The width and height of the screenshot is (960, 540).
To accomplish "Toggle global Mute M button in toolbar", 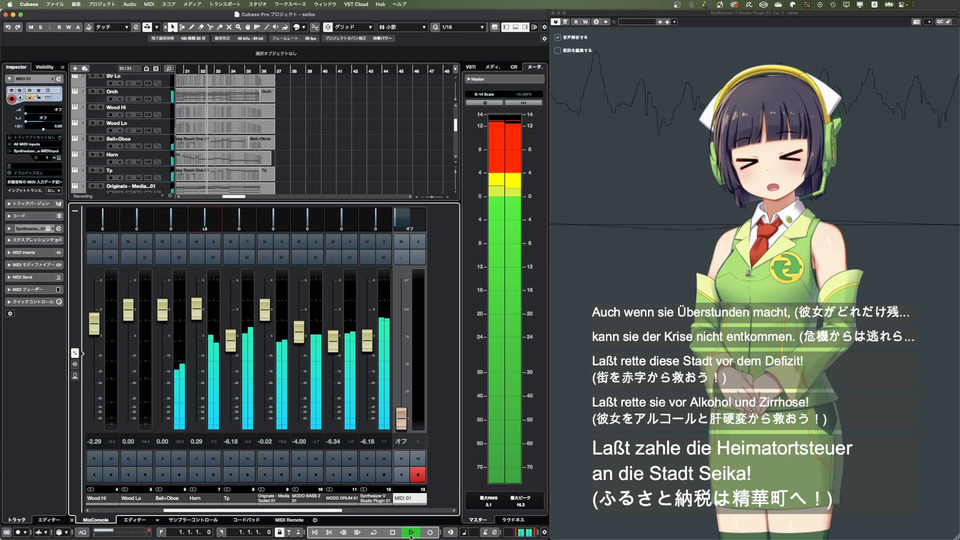I will pos(31,27).
